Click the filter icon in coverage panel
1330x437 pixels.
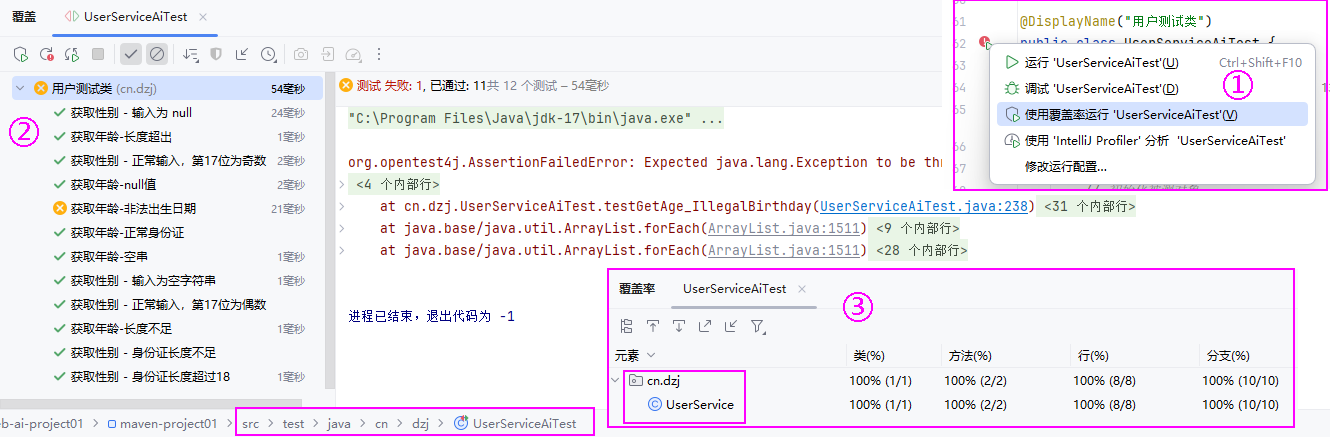point(758,326)
